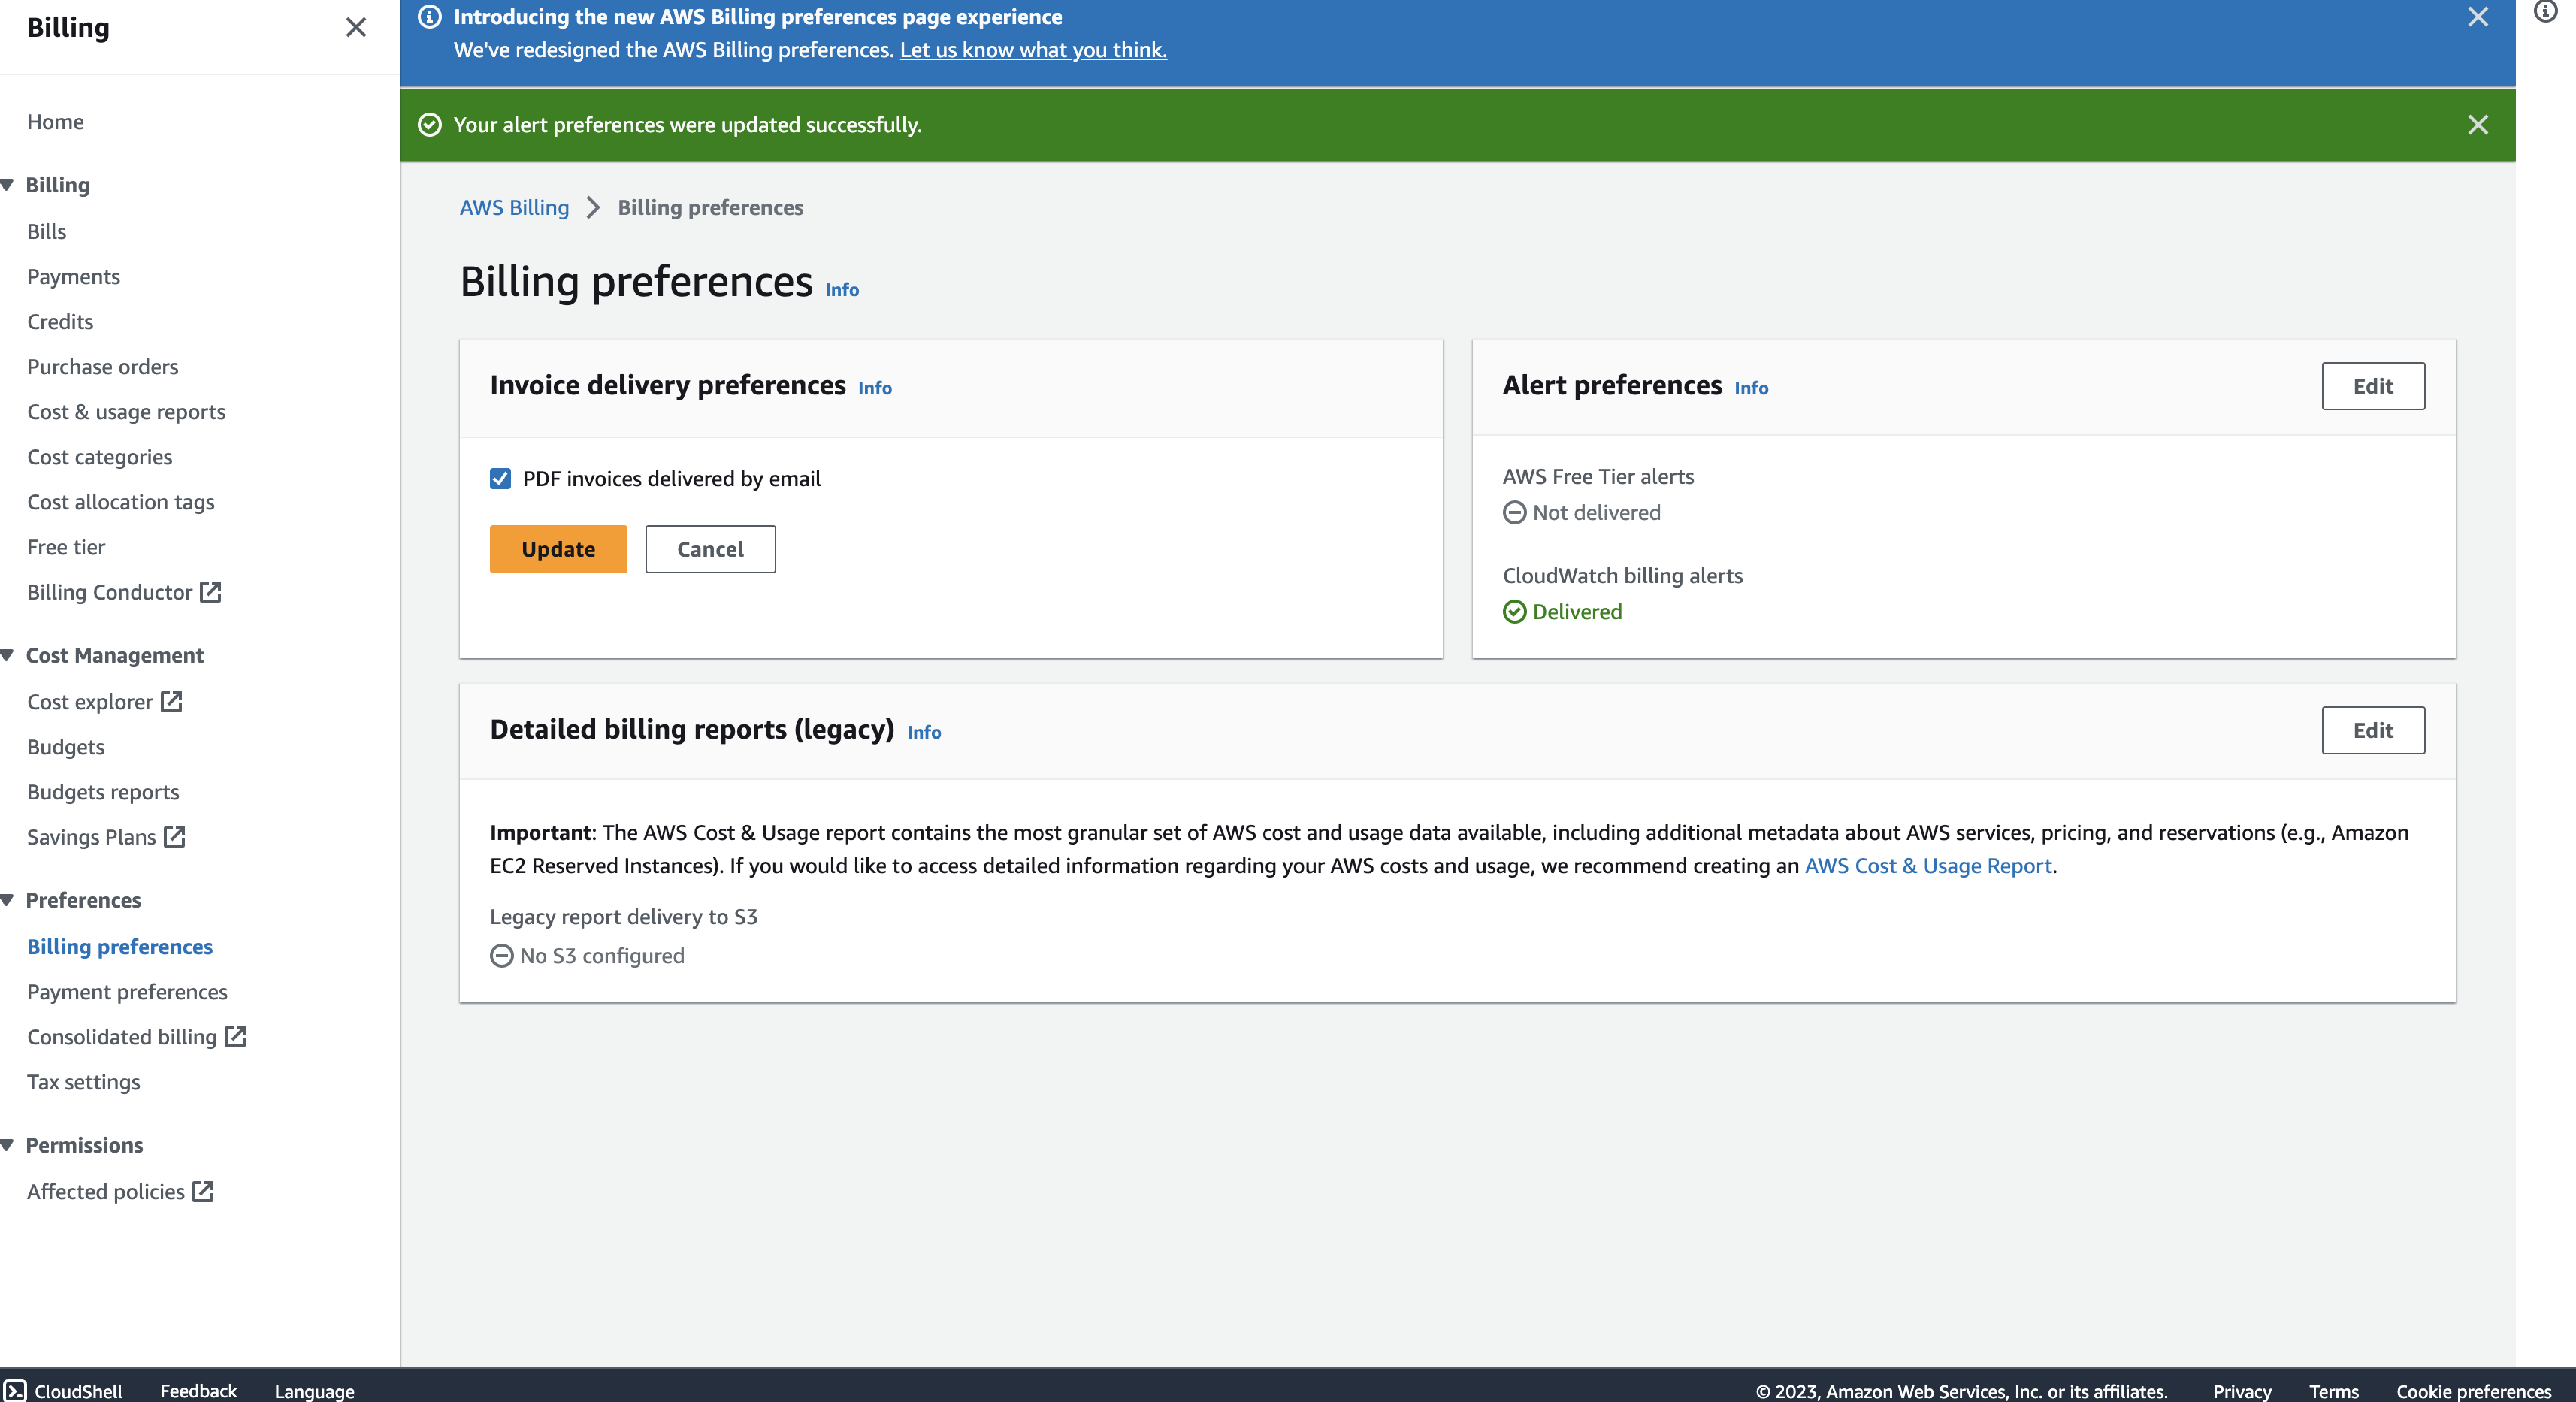
Task: Open Payment preferences in sidebar
Action: pos(127,991)
